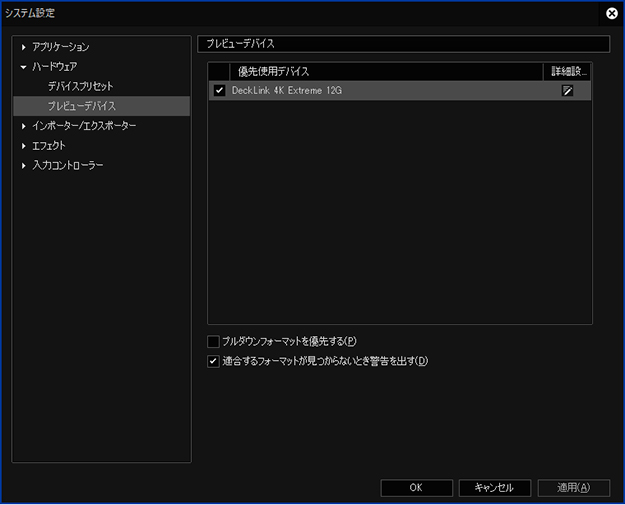Expand the インポーター/エクスポーター arrow
The height and width of the screenshot is (505, 625).
[24, 126]
